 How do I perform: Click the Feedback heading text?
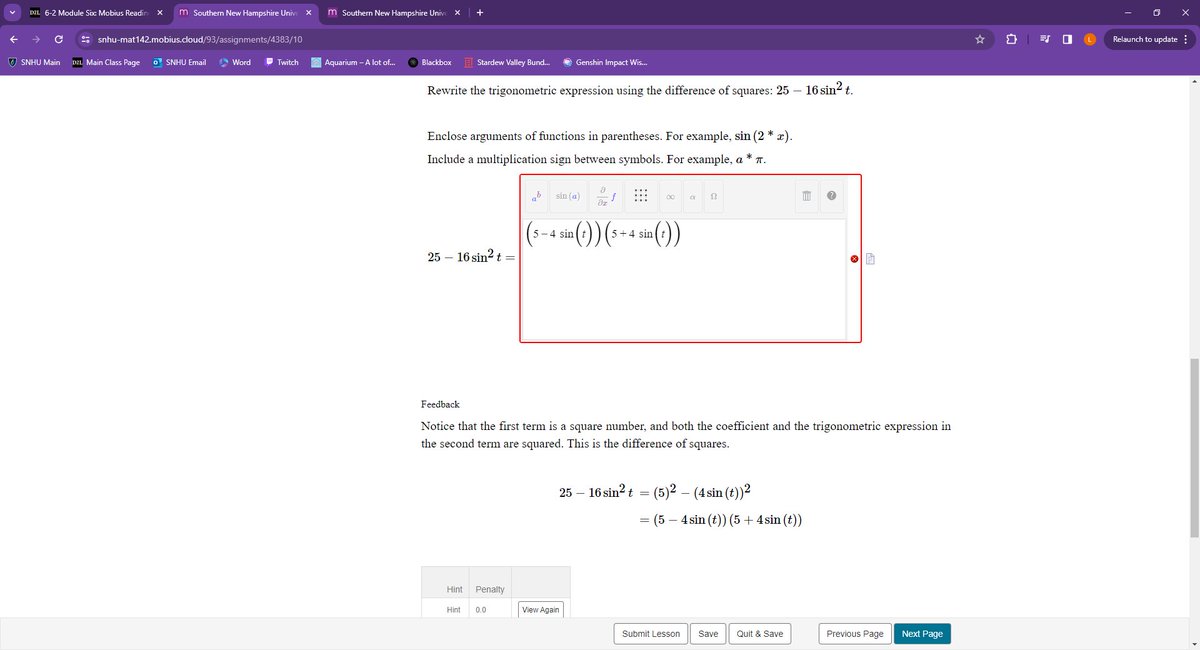coord(440,404)
